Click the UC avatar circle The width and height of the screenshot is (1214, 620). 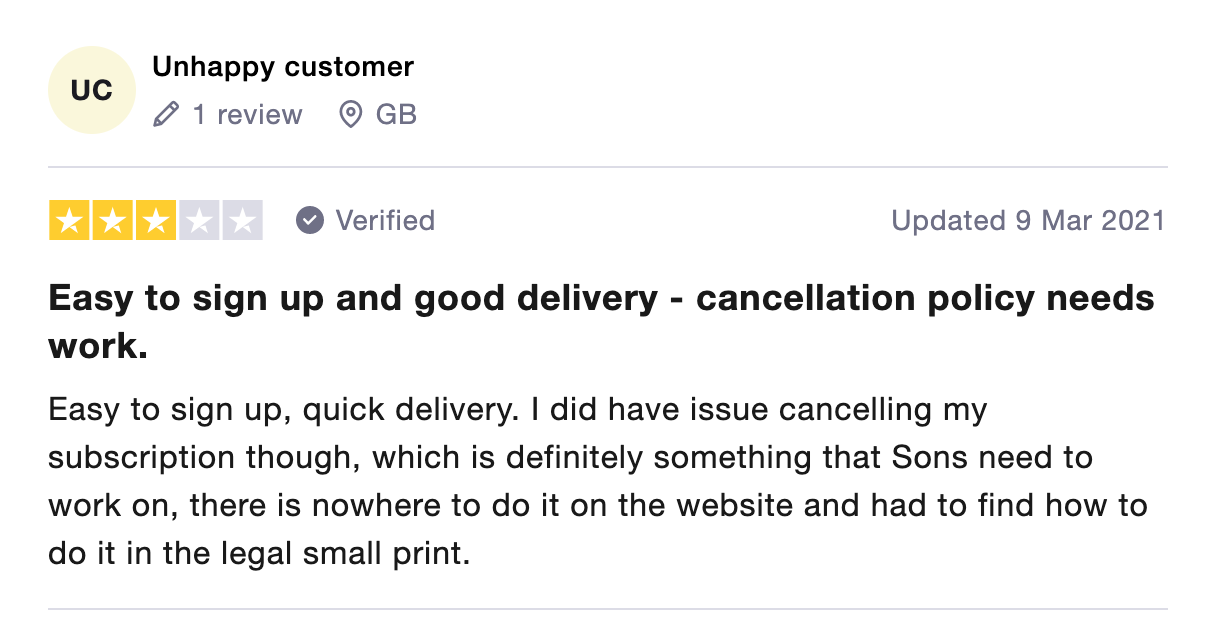91,90
